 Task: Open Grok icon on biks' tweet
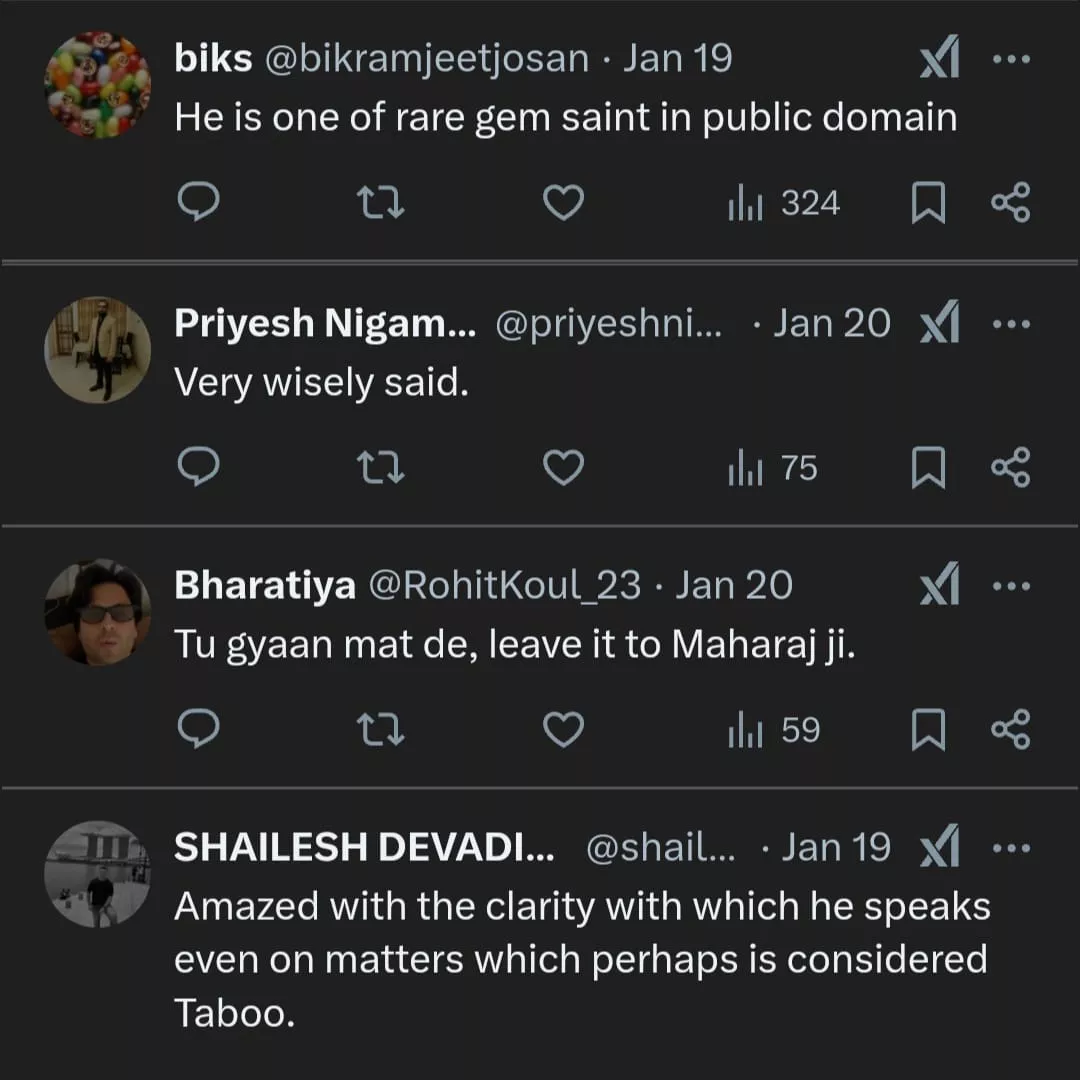pos(939,61)
